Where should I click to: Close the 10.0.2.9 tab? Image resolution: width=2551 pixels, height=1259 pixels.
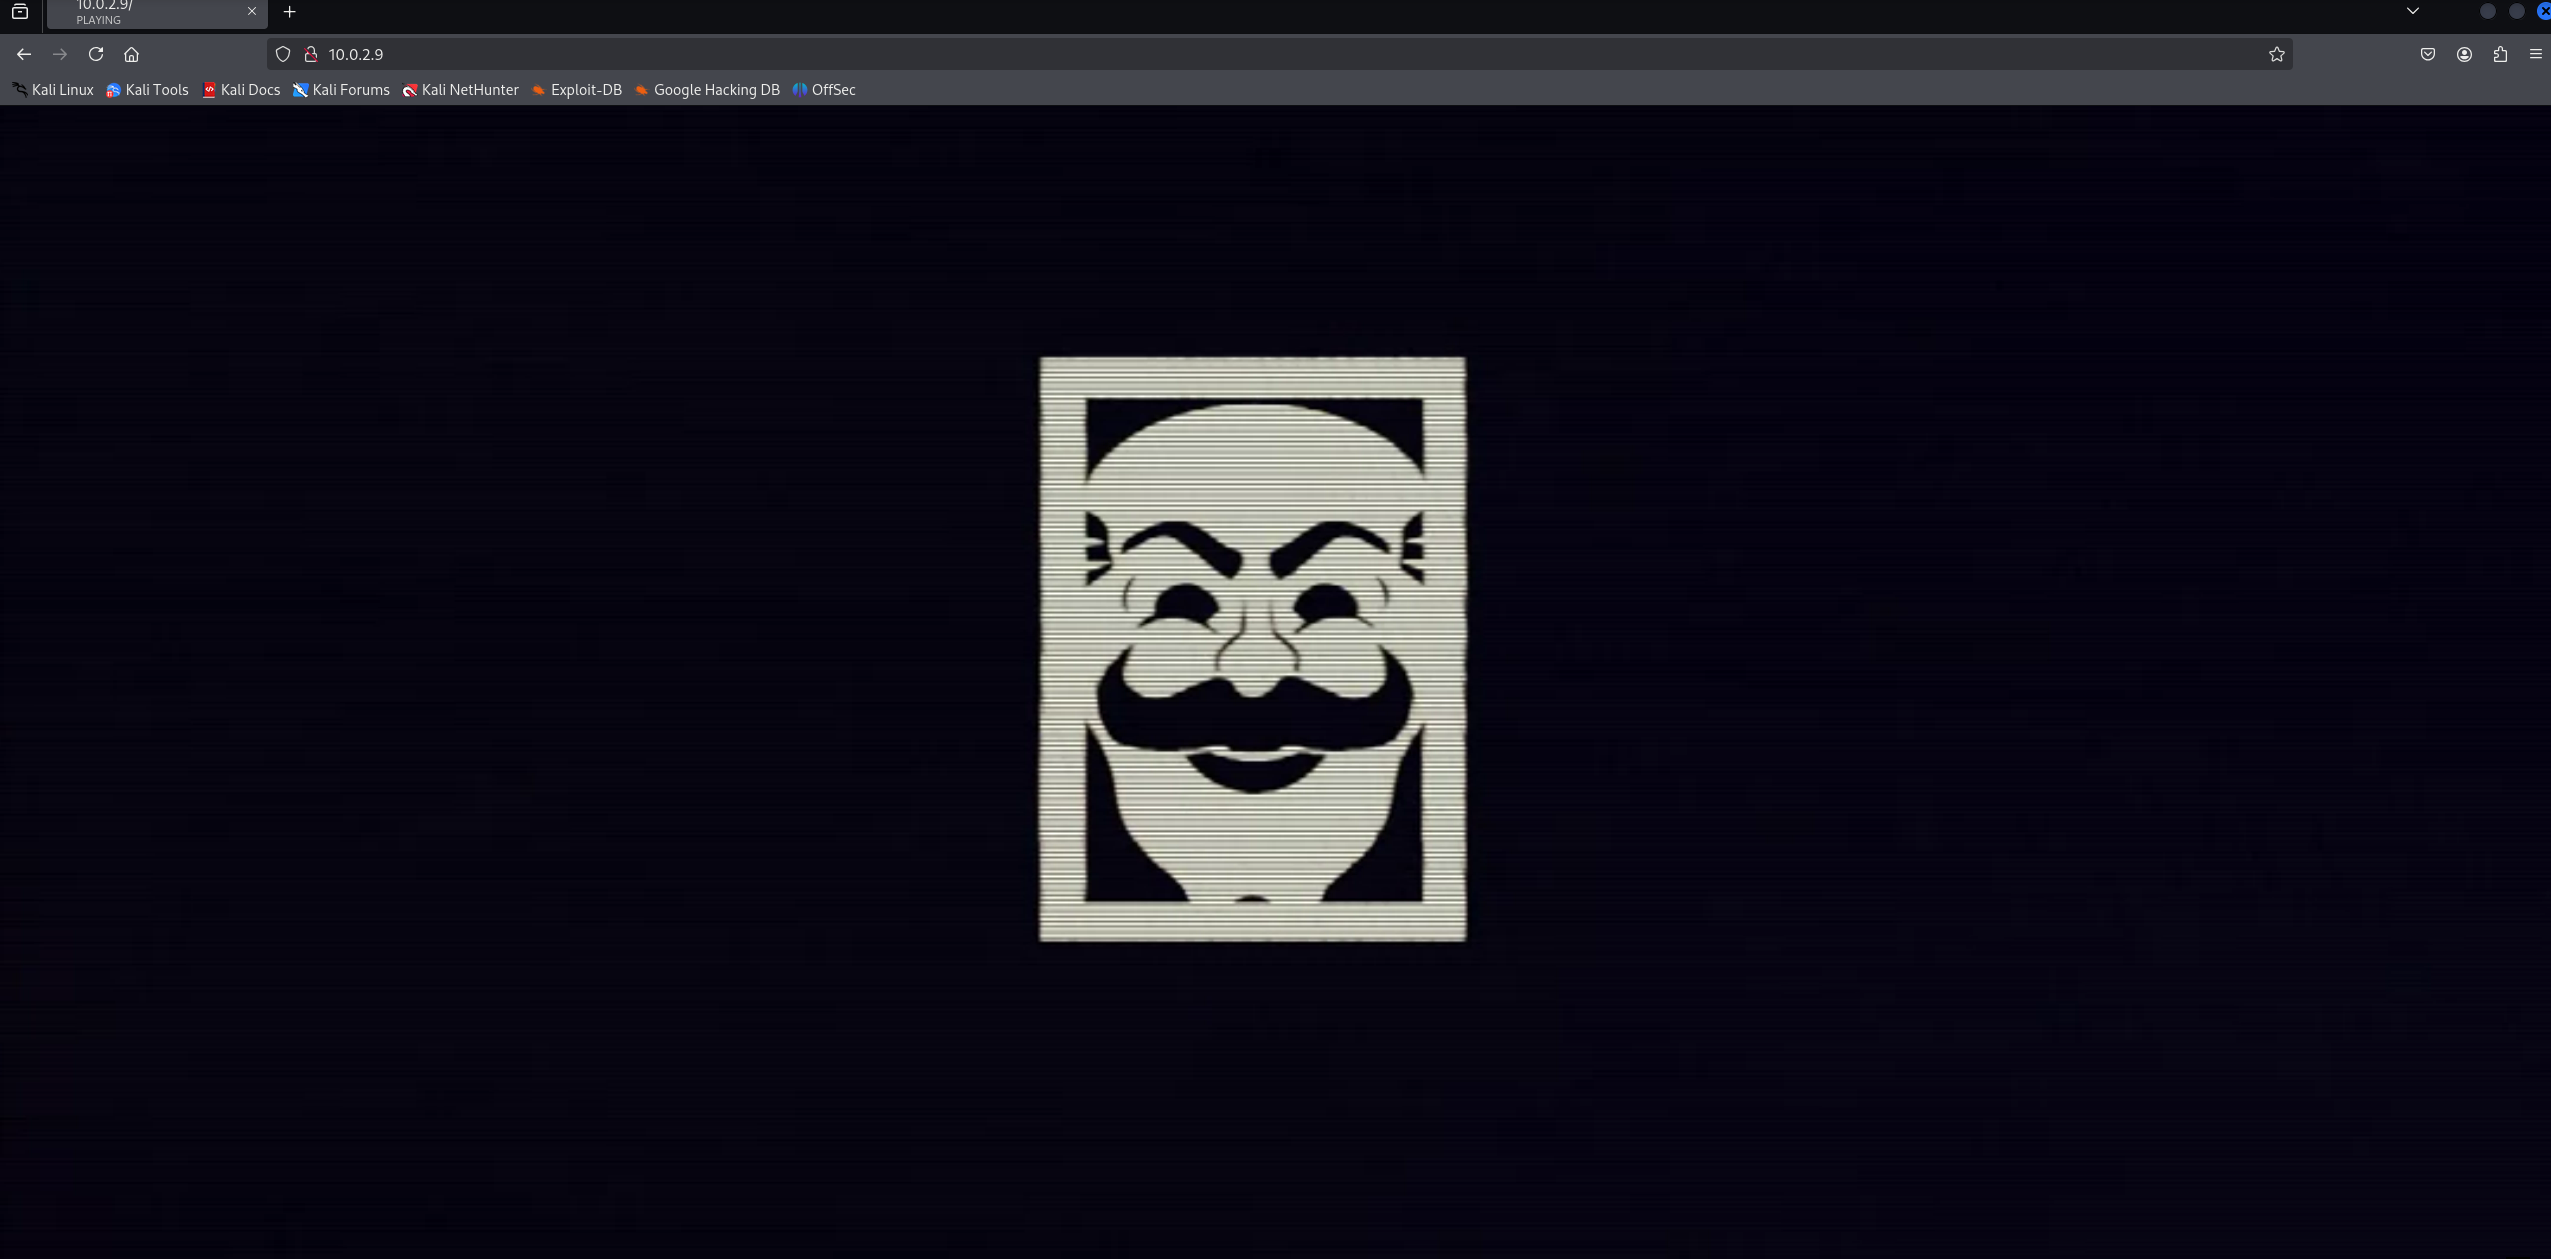[252, 11]
